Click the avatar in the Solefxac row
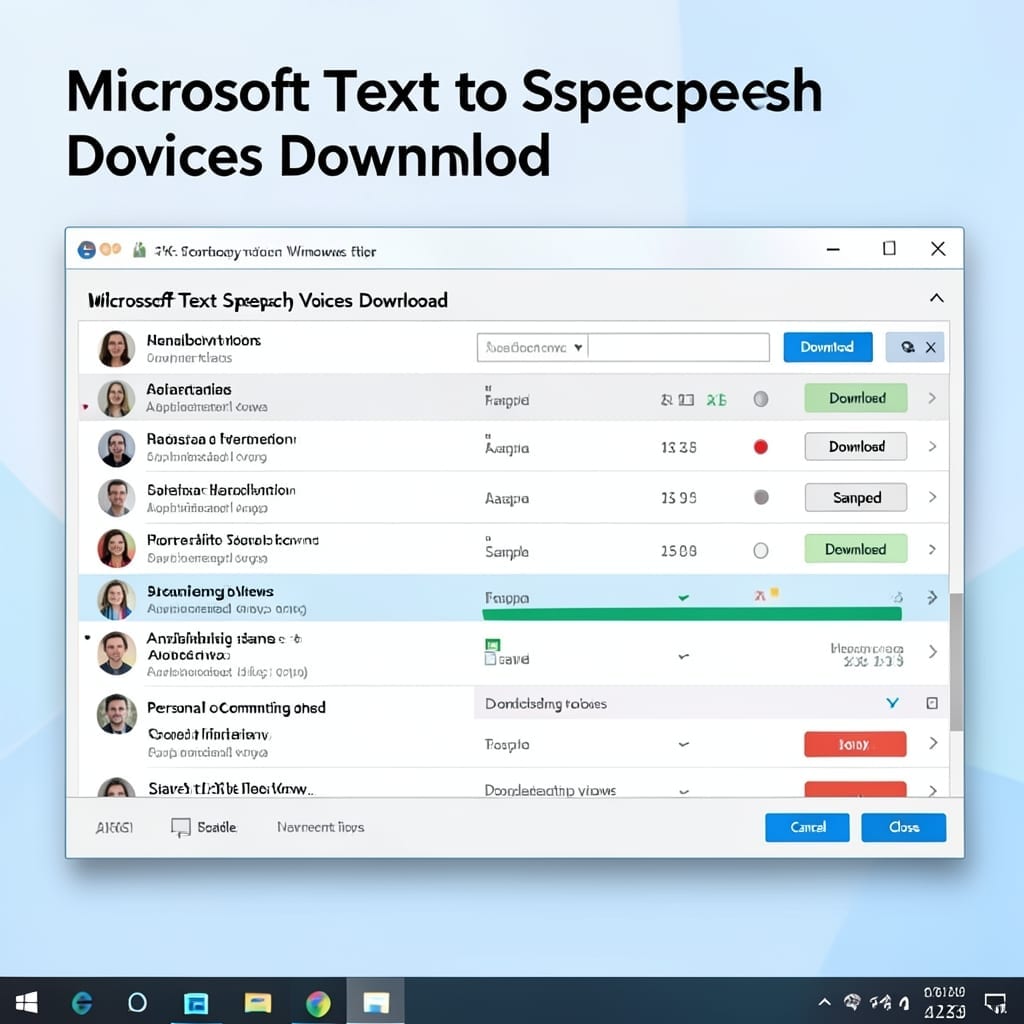1024x1024 pixels. 116,498
